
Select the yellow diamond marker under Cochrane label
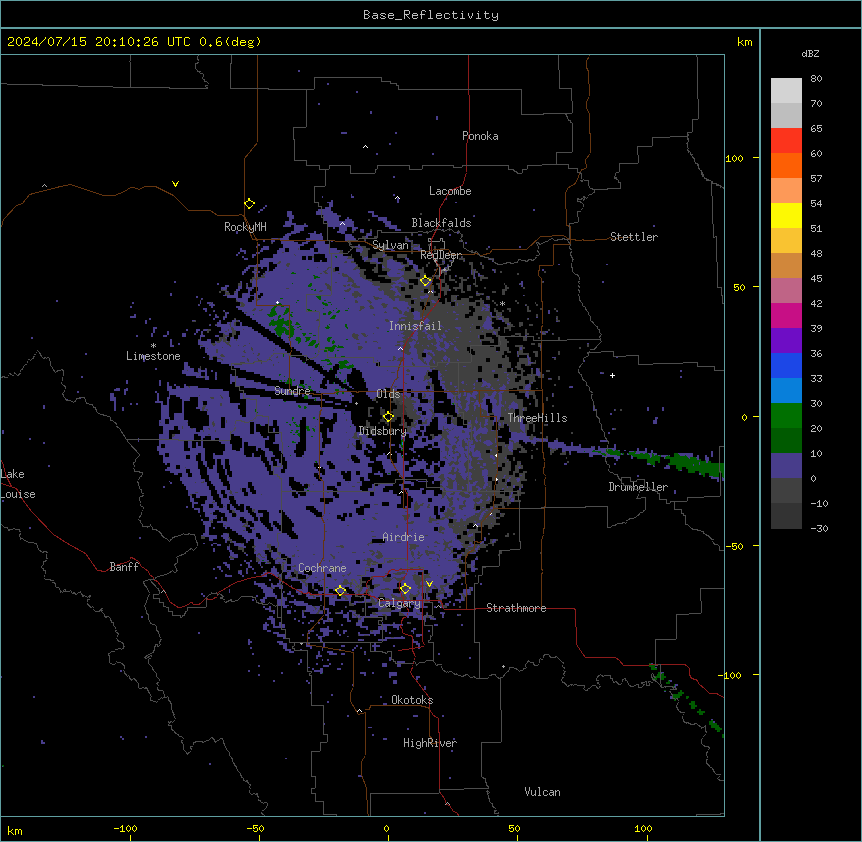click(x=340, y=591)
